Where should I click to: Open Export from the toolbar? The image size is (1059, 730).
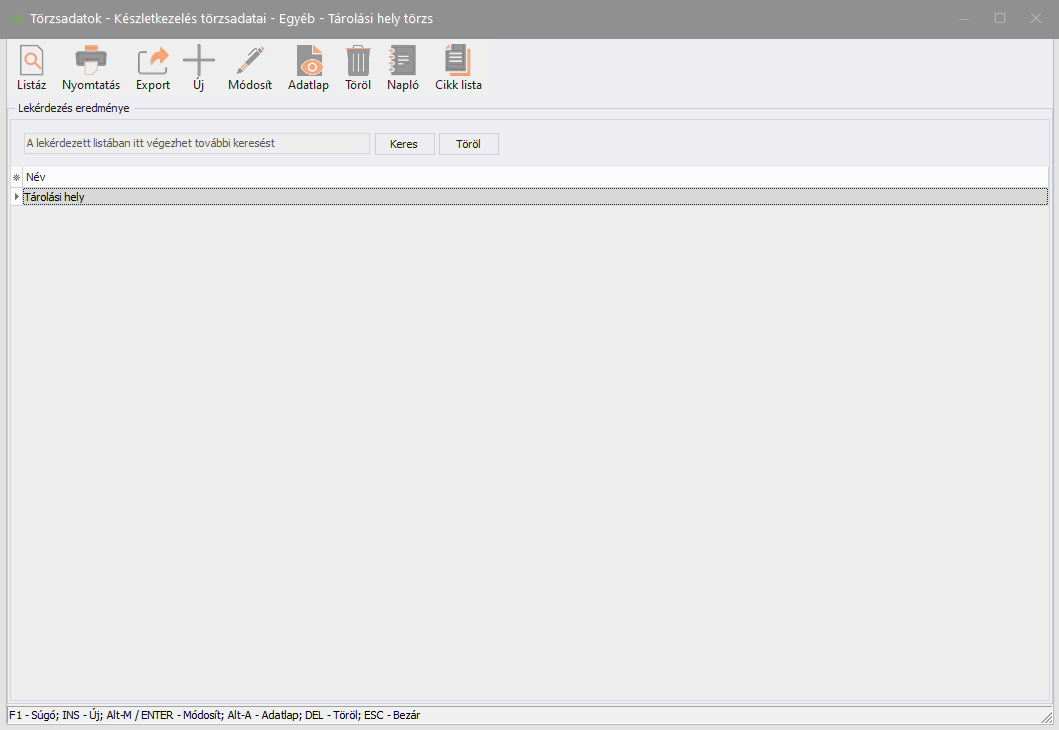[153, 63]
